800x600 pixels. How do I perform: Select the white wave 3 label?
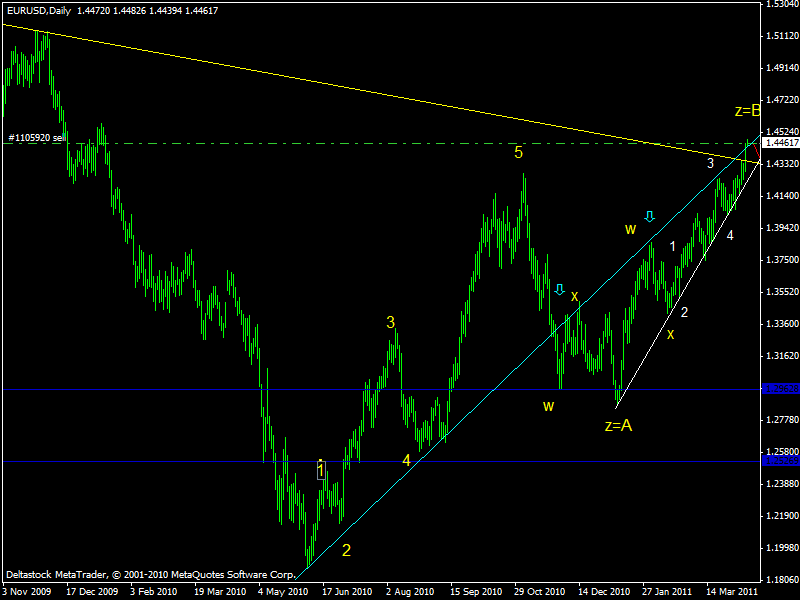coord(710,163)
